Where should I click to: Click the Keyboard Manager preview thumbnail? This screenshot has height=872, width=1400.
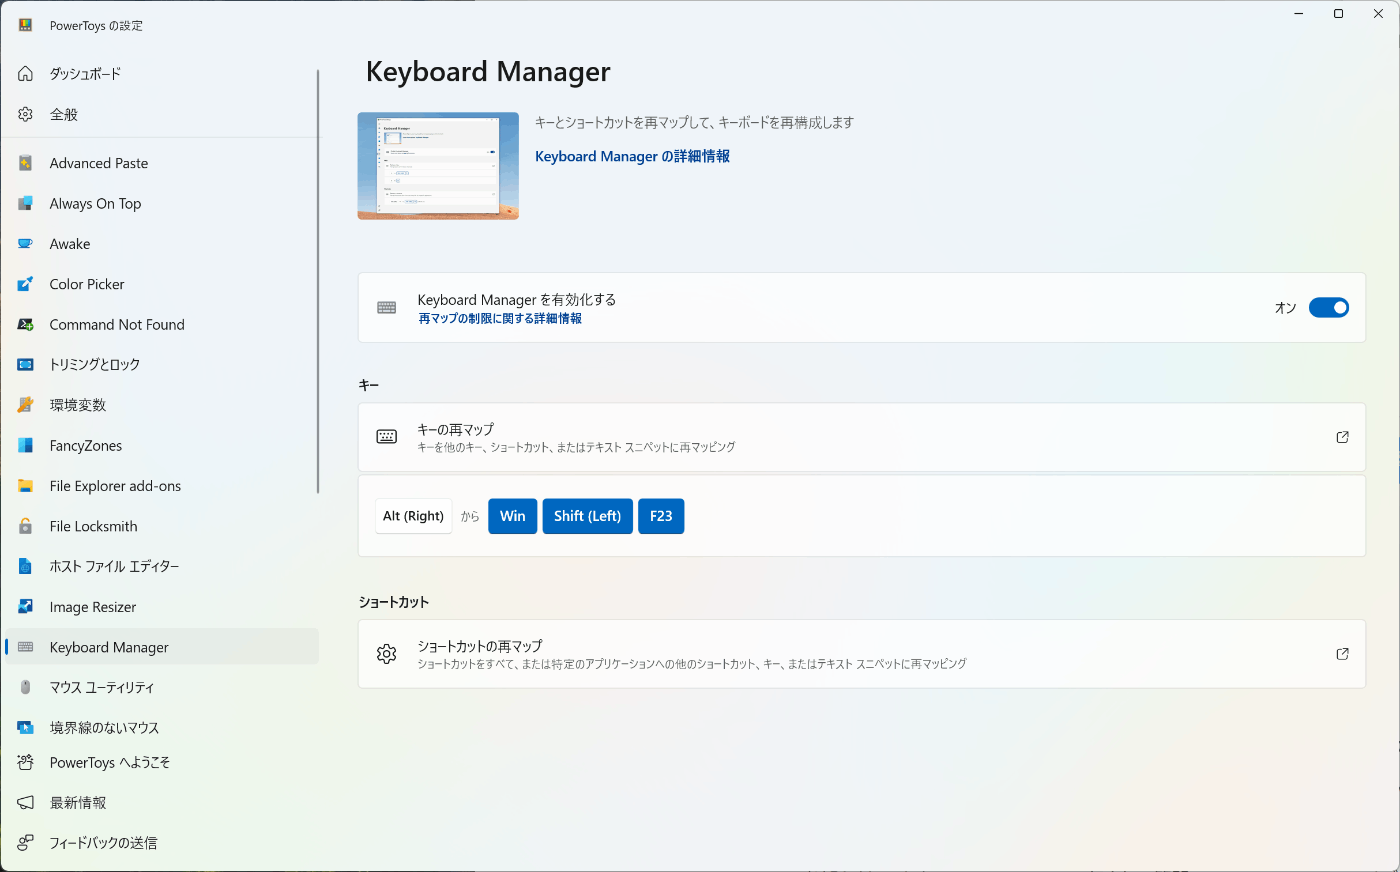pos(438,166)
